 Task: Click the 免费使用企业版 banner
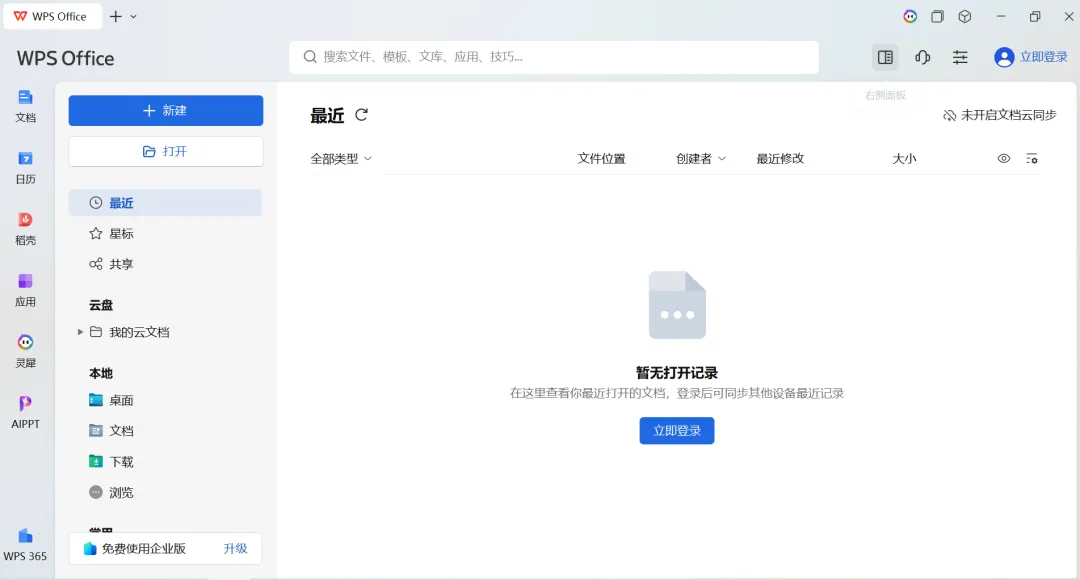165,548
